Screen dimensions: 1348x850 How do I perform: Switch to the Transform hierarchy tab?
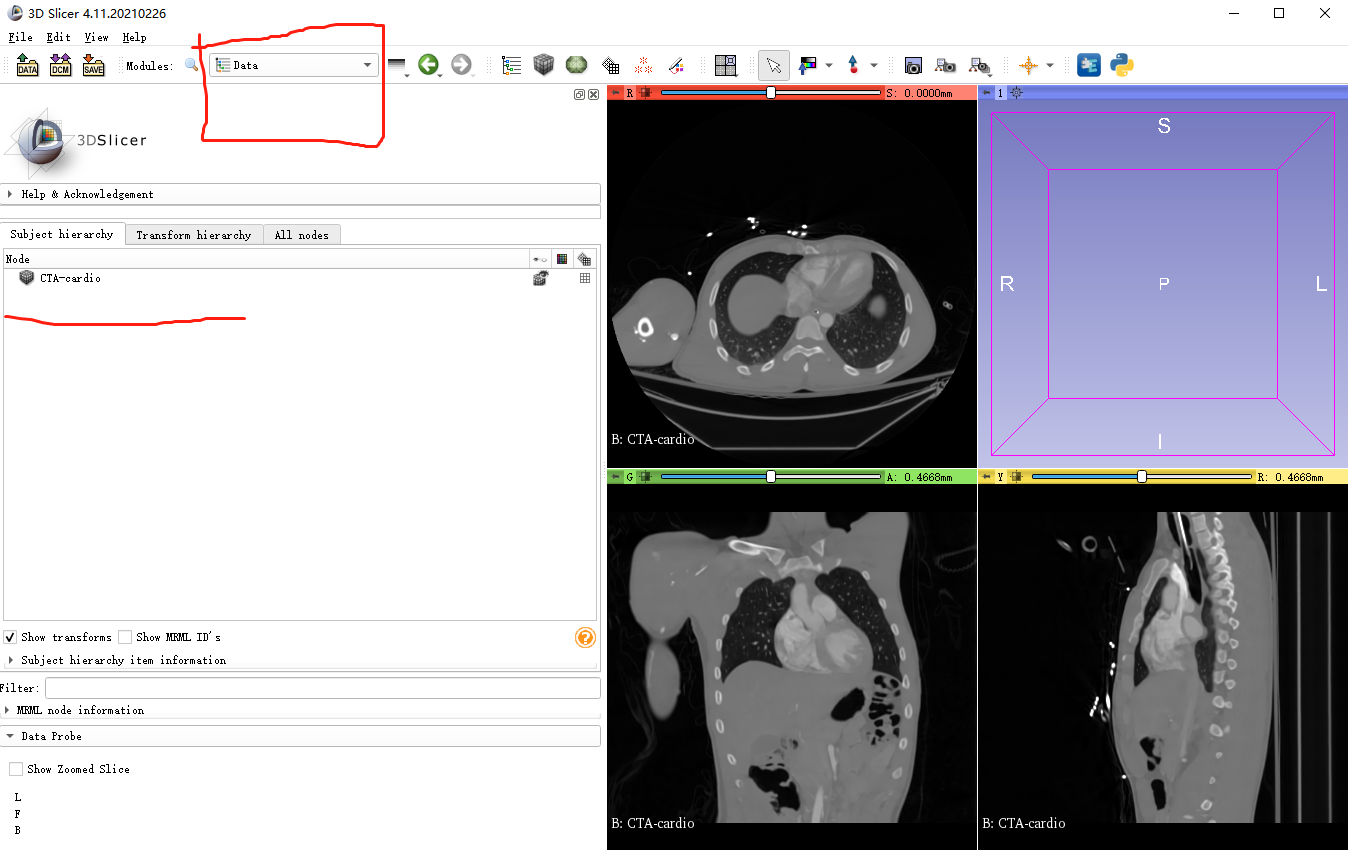point(194,234)
